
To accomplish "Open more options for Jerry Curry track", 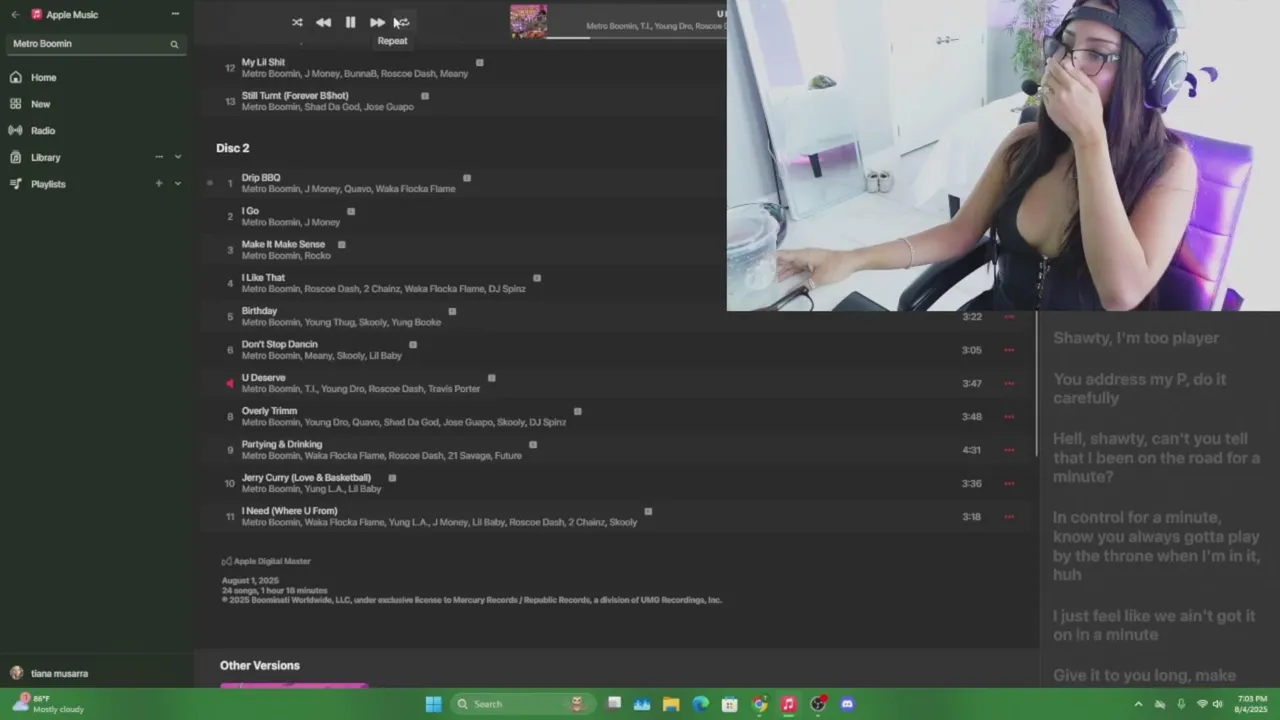I will point(1009,483).
